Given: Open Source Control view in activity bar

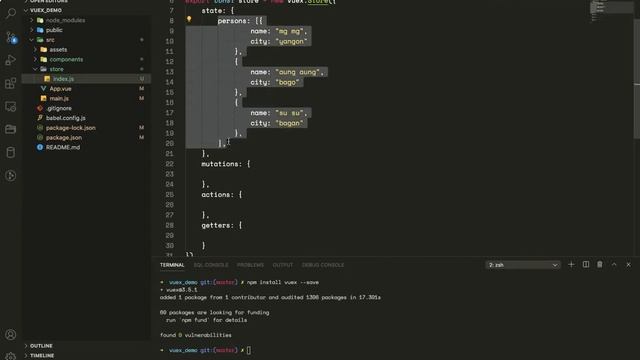Looking at the screenshot, I should [11, 38].
